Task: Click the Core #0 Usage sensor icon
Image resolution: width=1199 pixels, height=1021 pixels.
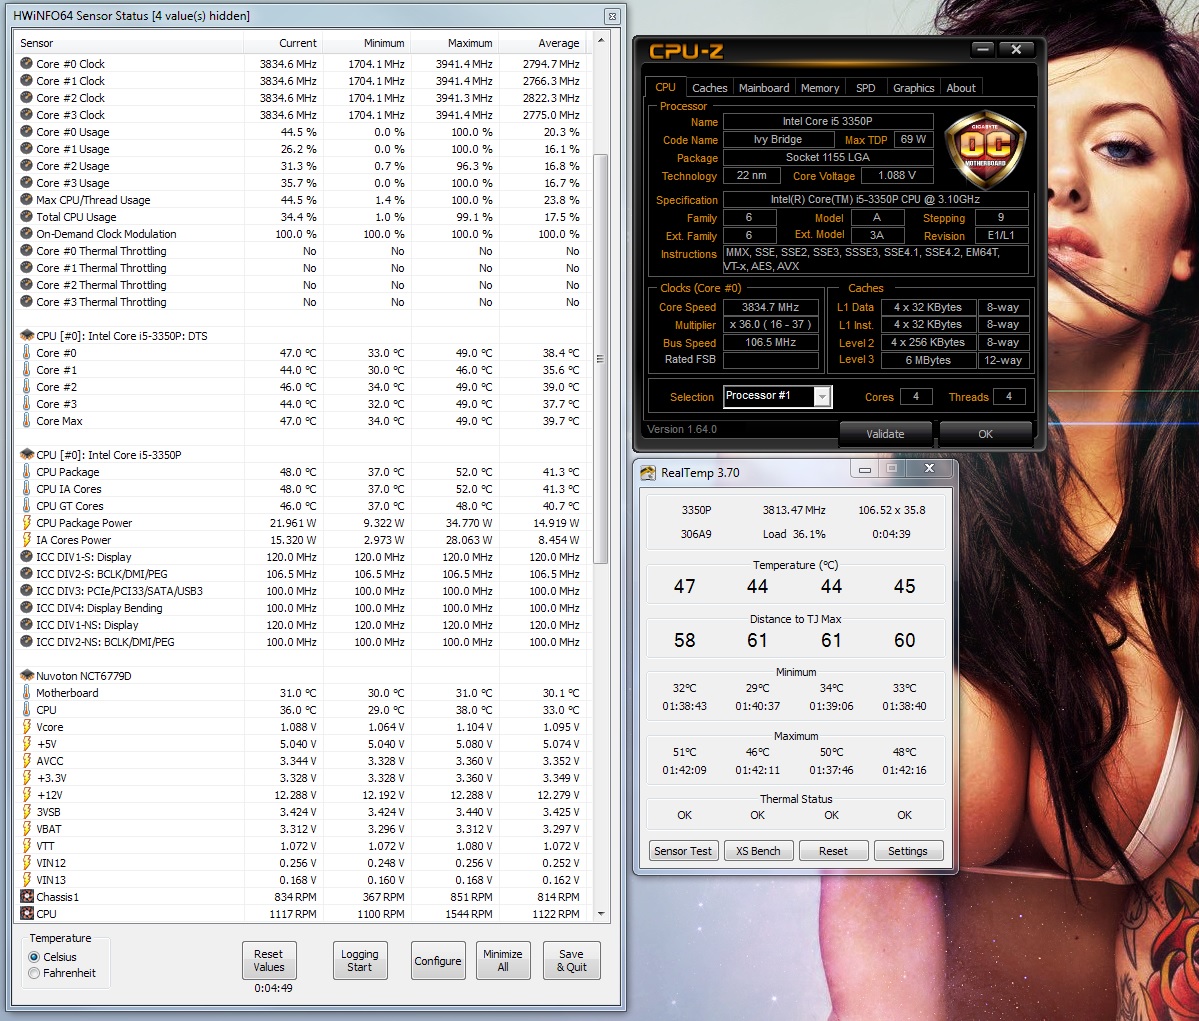Action: point(26,132)
